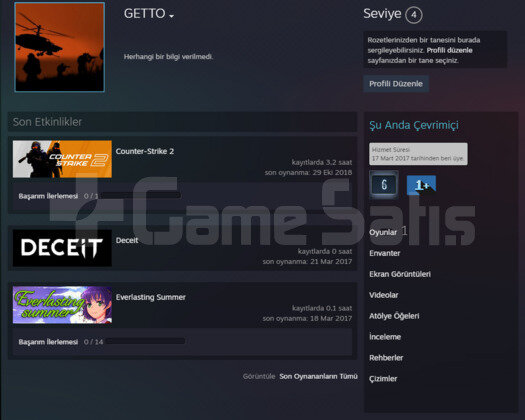Screen dimensions: 525x420
Task: Click 'son oynanma: 18 Mar 2017' text
Action: pos(307,318)
